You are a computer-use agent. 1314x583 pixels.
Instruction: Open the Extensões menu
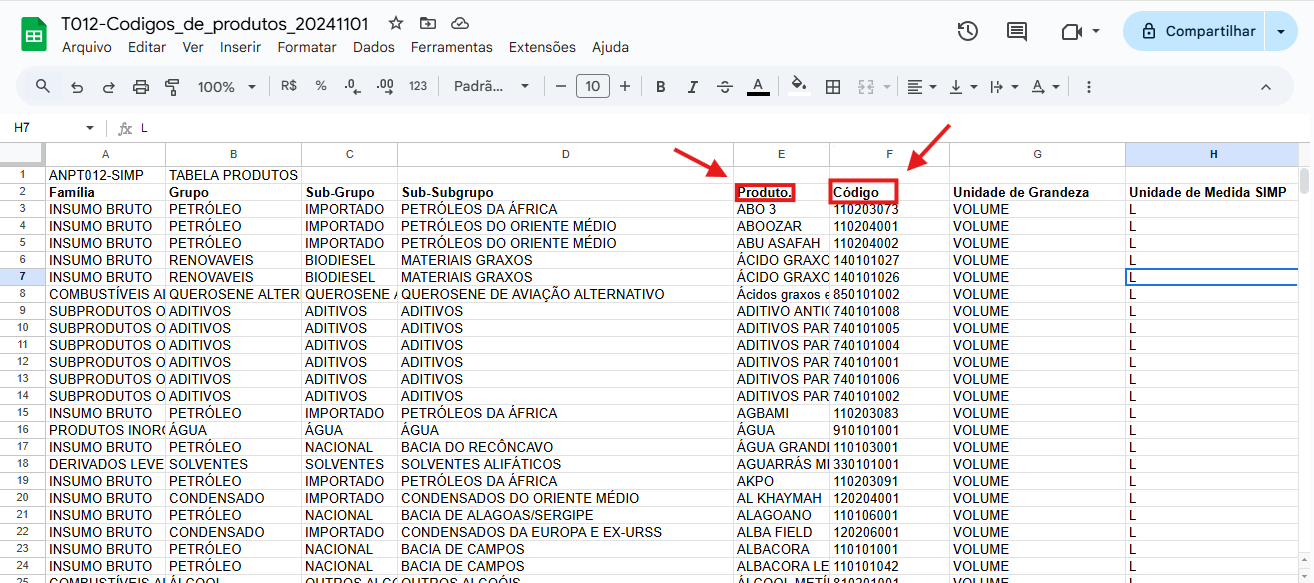(542, 47)
